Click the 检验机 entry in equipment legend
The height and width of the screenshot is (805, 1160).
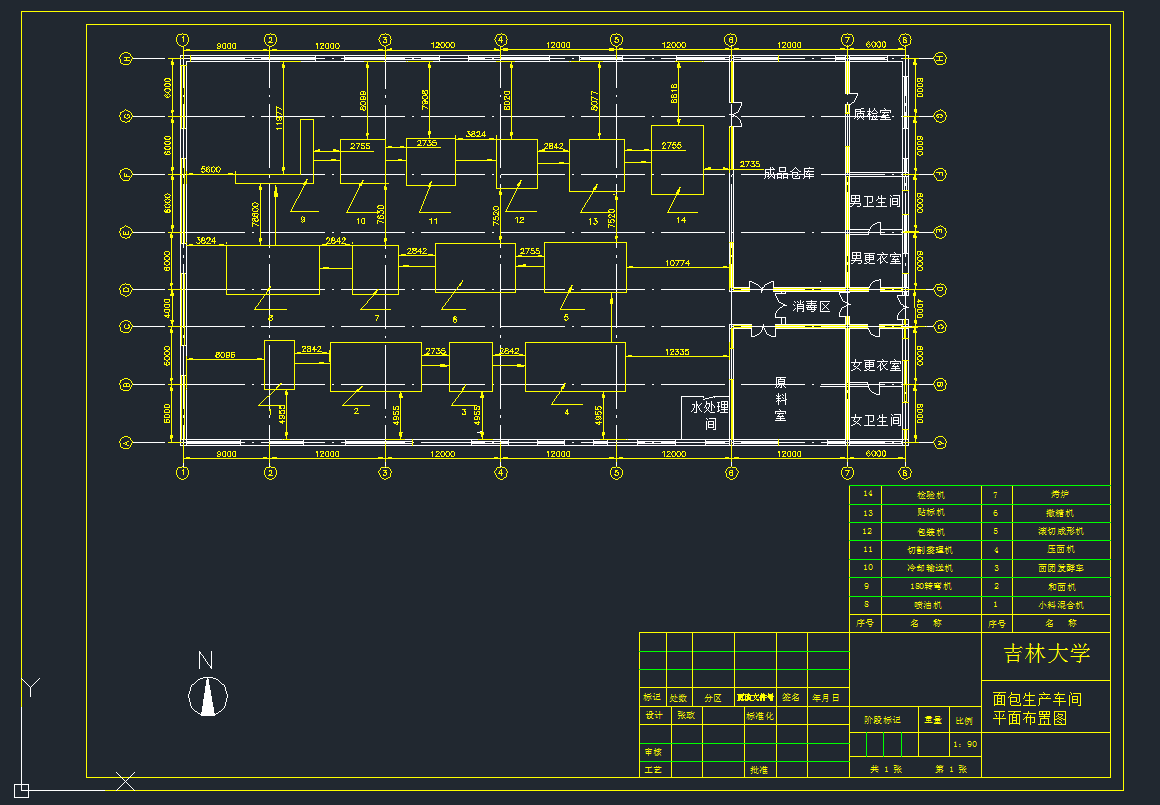(930, 495)
